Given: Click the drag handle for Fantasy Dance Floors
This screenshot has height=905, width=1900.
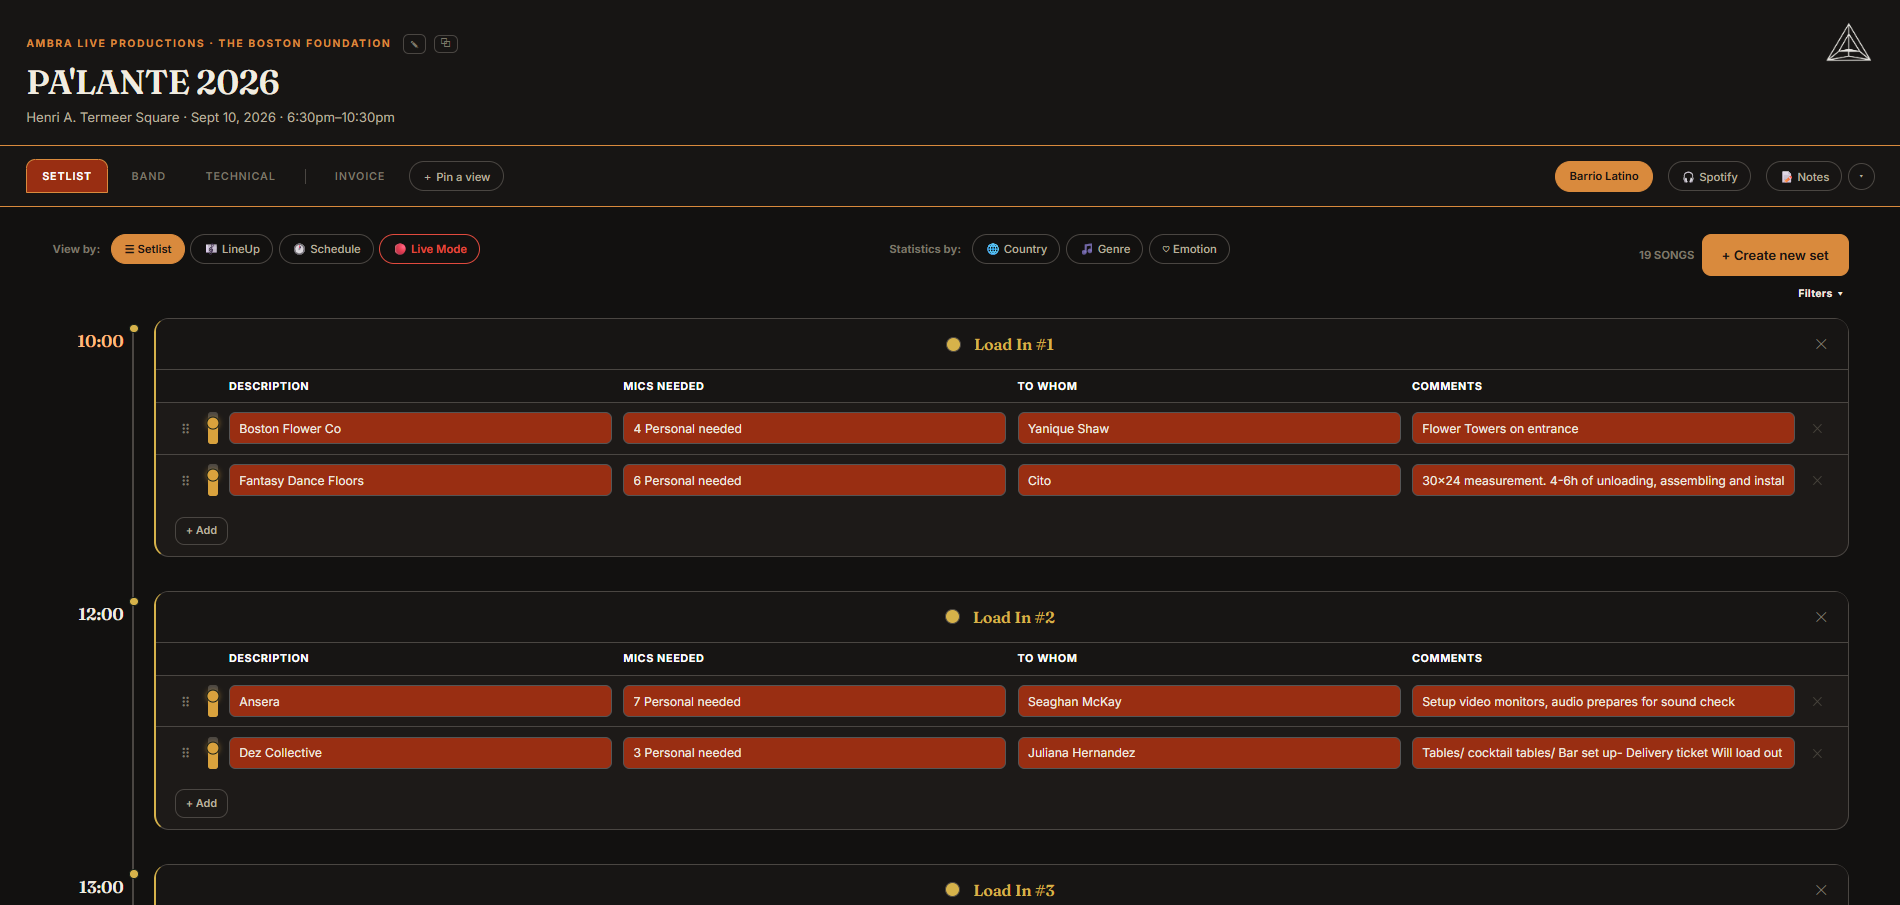Looking at the screenshot, I should coord(185,481).
